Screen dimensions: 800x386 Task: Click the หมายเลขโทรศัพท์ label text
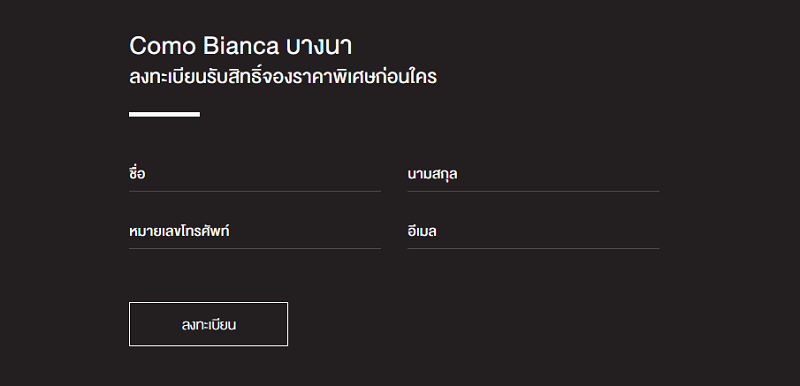[179, 231]
